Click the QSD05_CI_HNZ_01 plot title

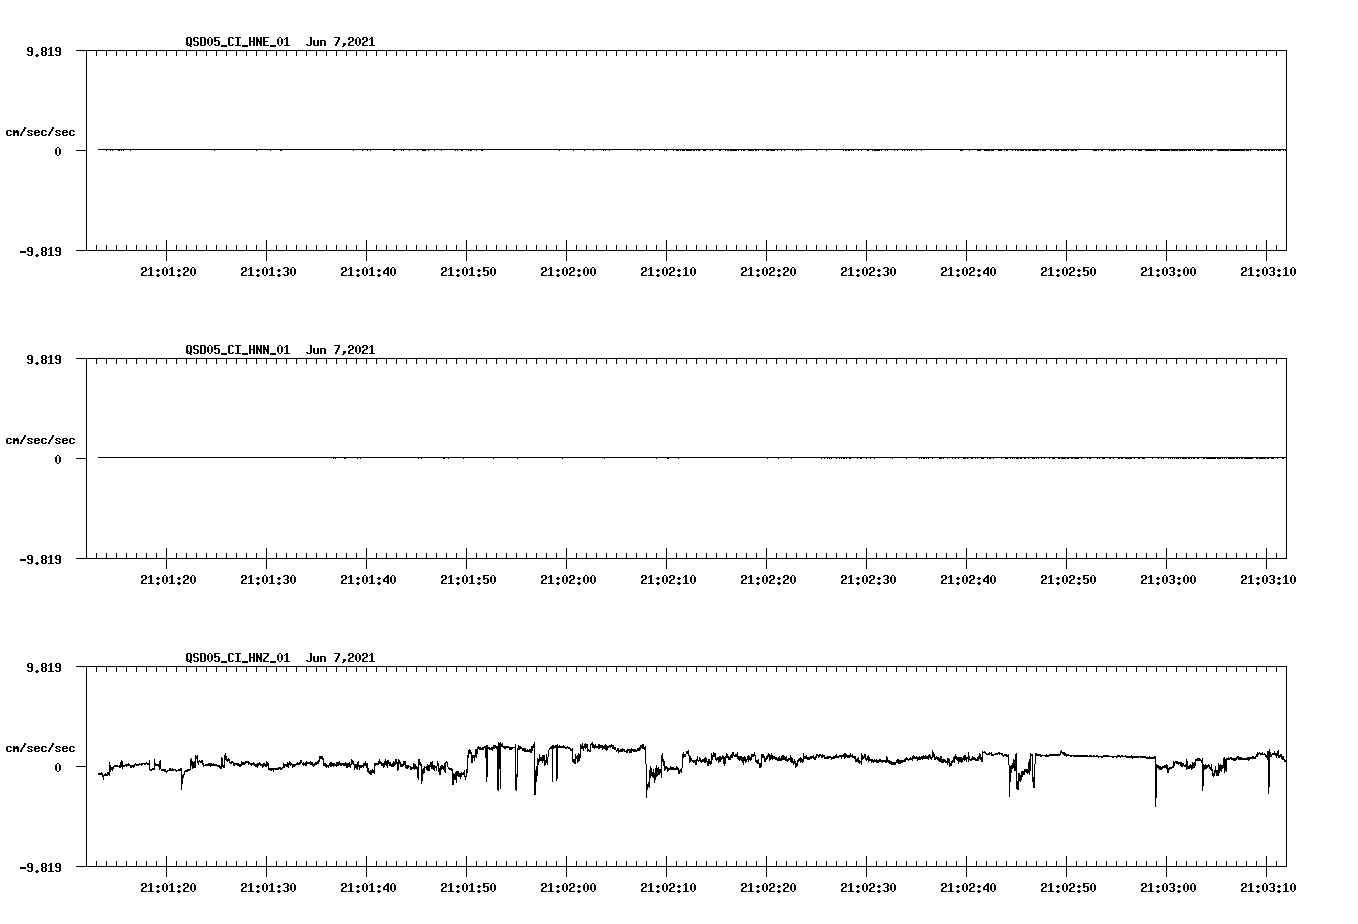pos(238,658)
